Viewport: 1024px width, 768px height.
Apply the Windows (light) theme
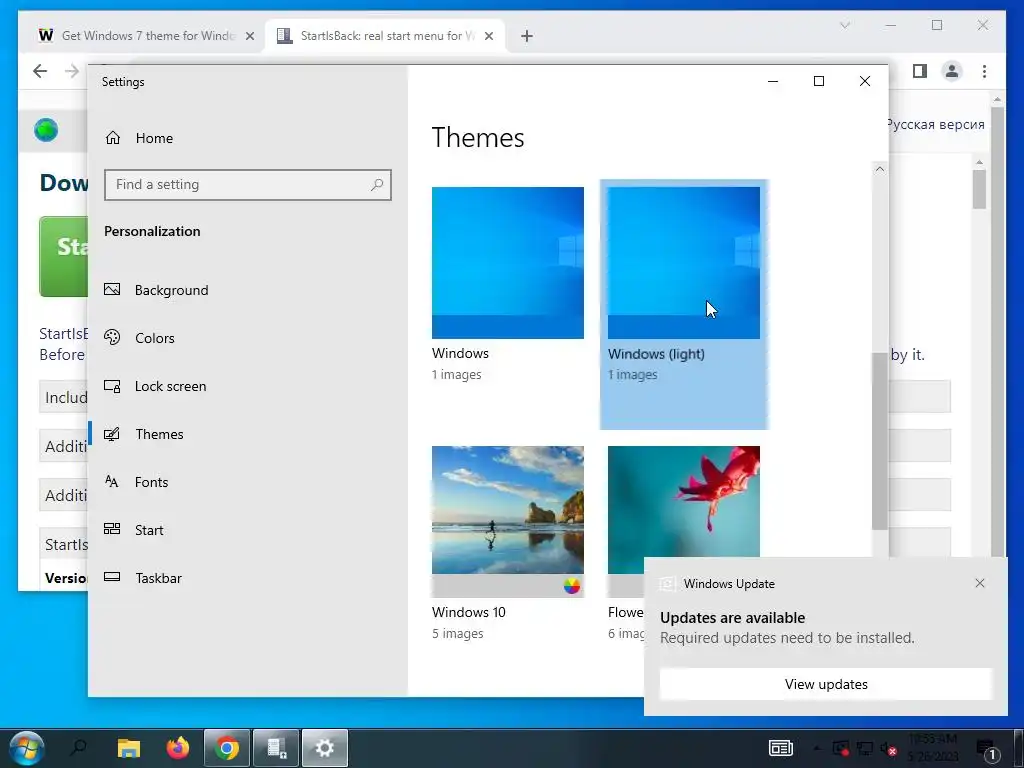(684, 263)
